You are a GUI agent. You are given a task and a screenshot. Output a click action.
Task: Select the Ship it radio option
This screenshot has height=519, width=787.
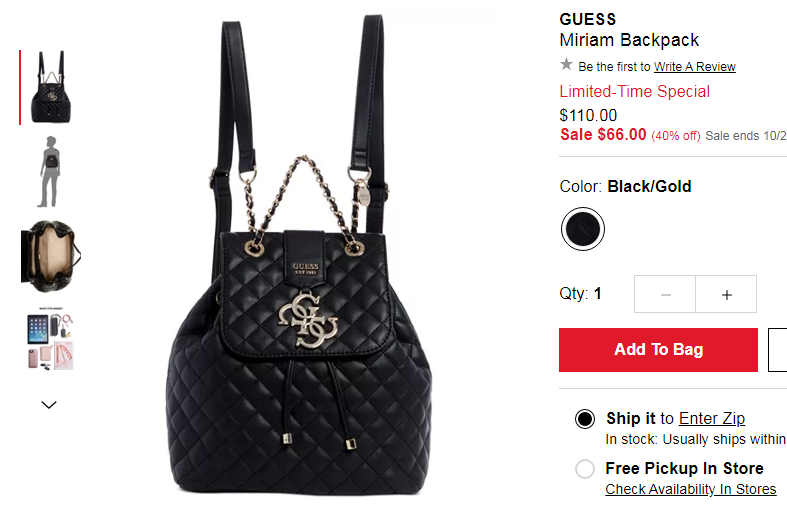coord(585,419)
